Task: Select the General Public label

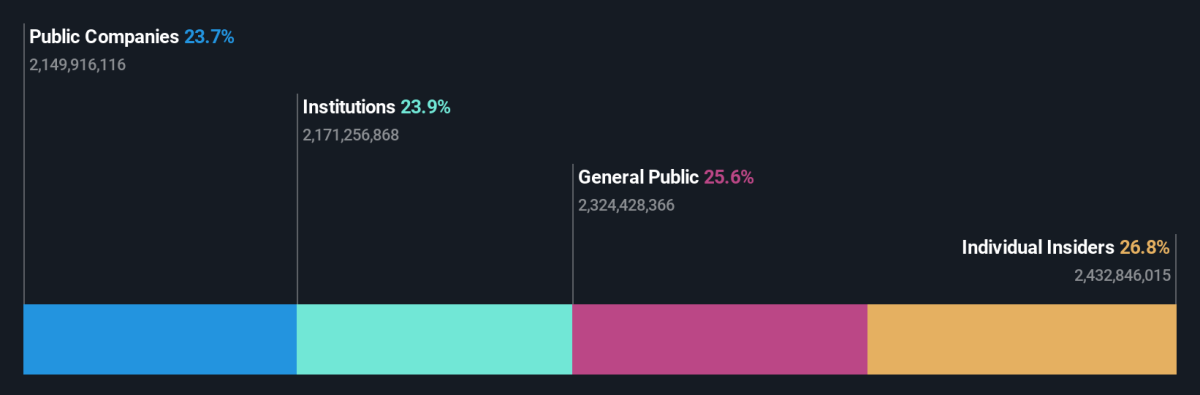Action: [638, 177]
